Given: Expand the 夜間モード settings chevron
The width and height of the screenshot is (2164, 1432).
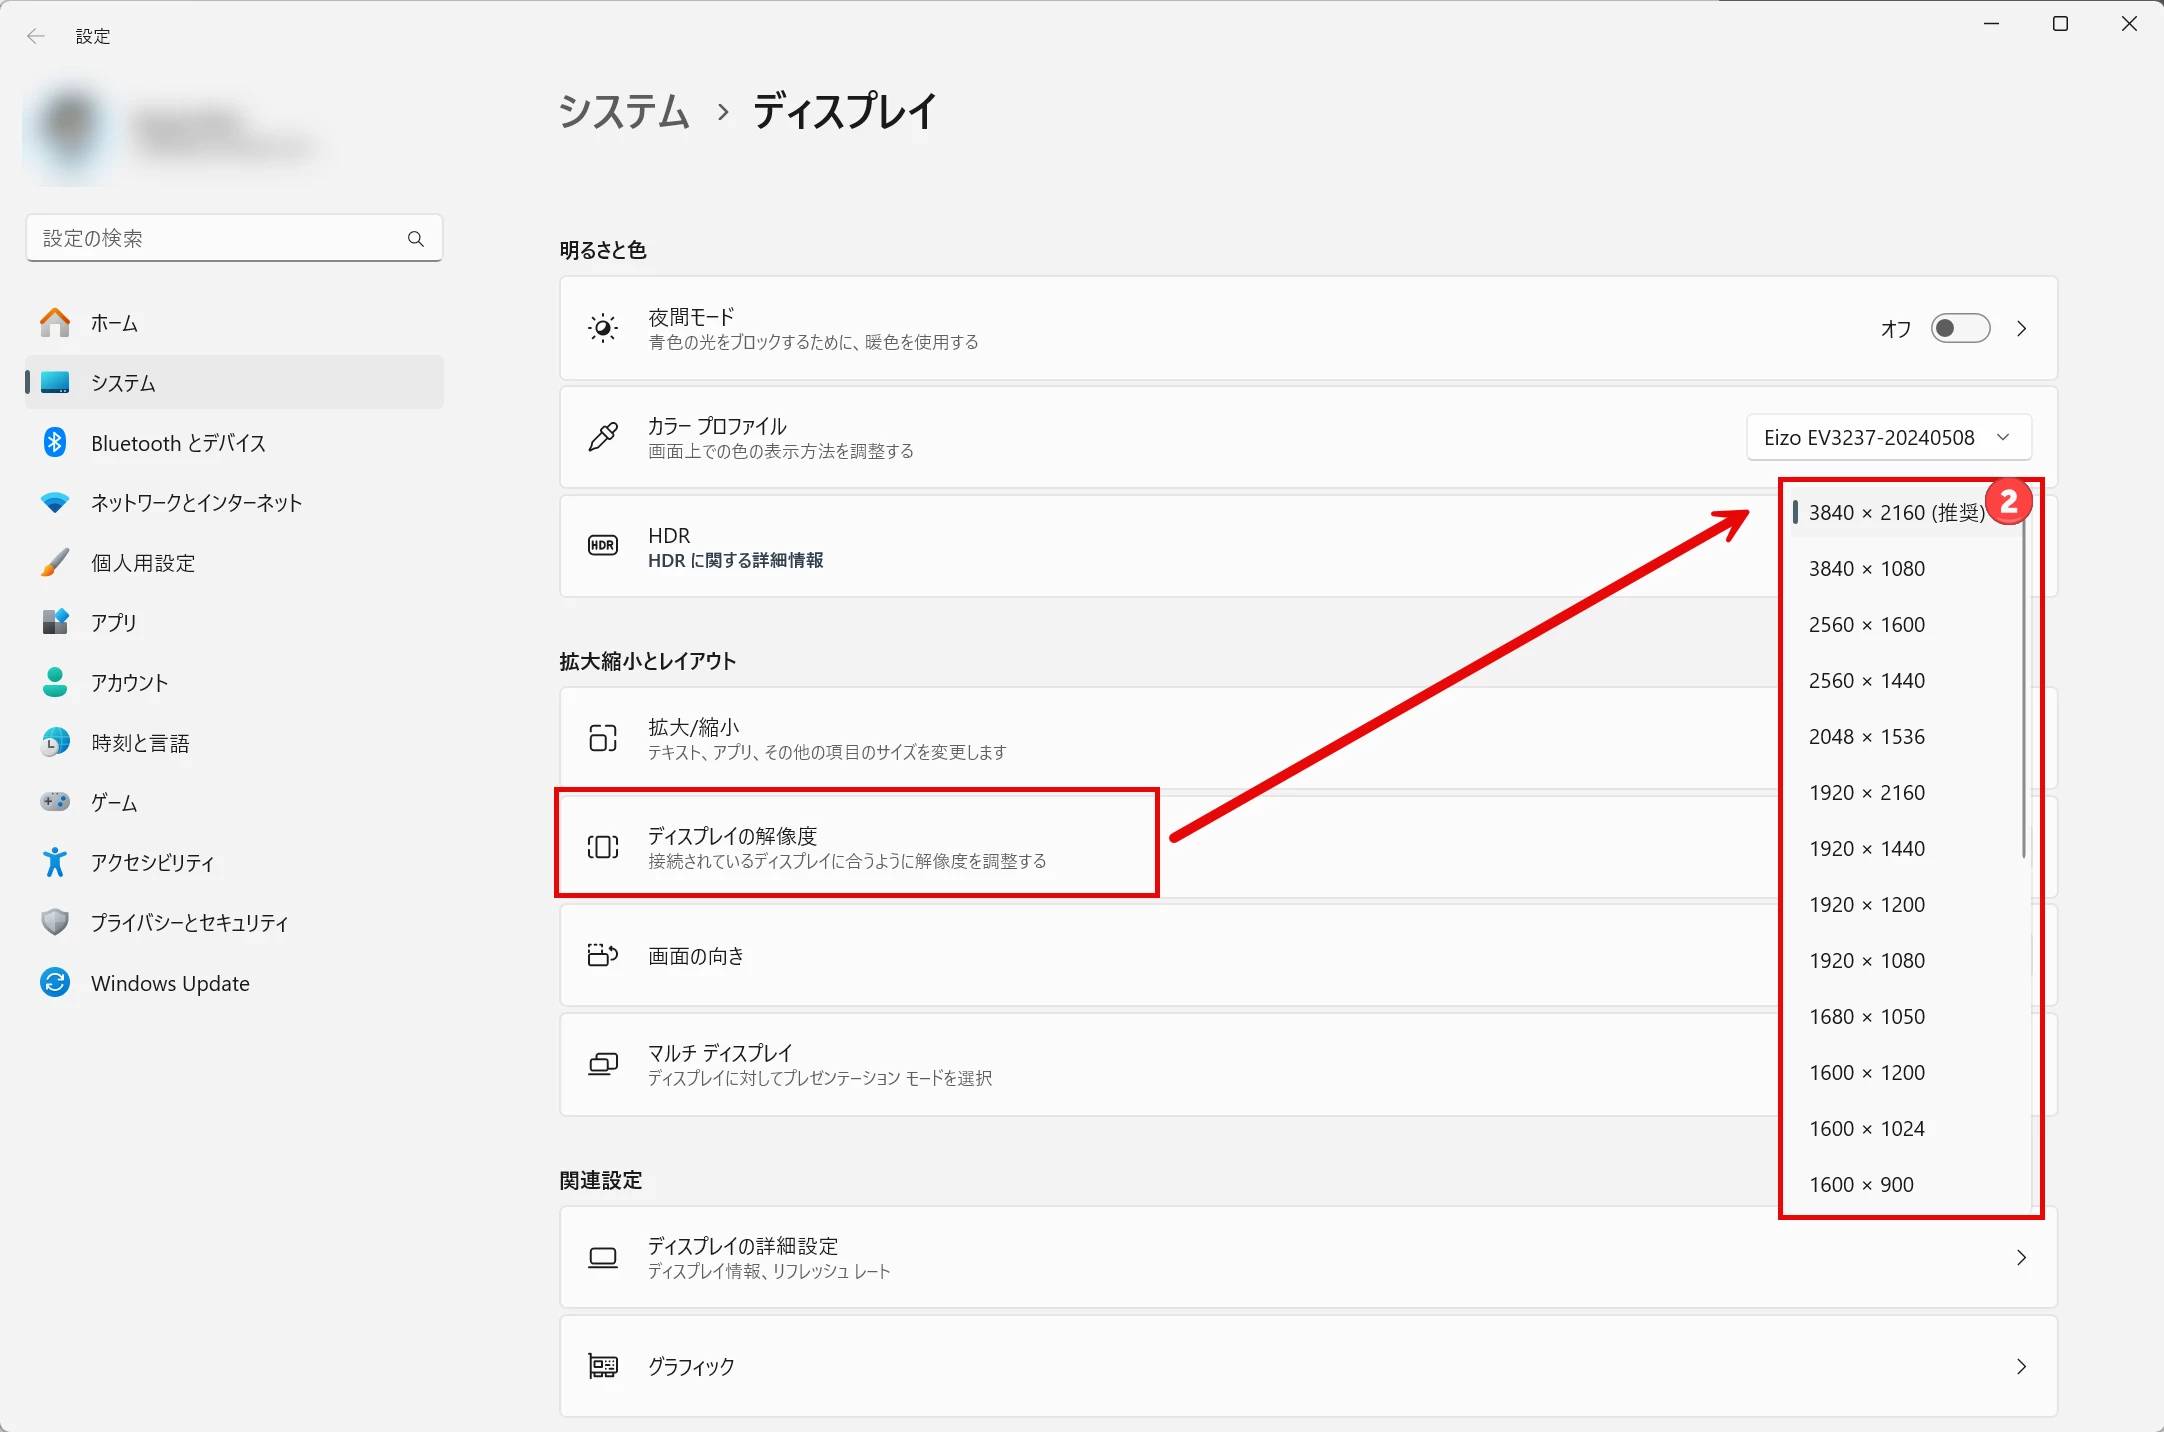Looking at the screenshot, I should (2021, 328).
